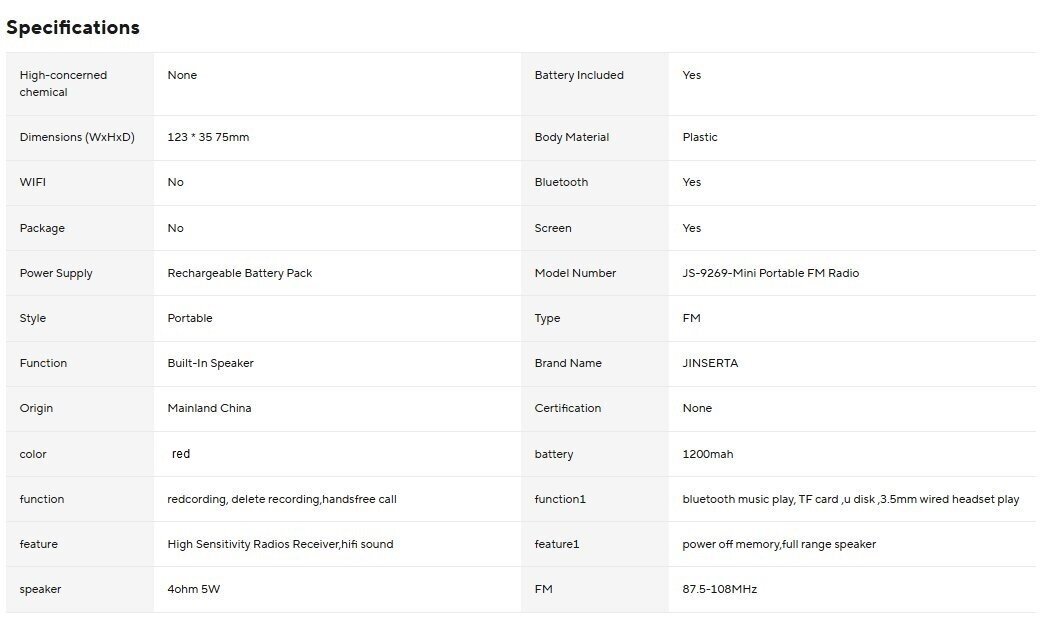Click the JS-9269-Mini Portable FM Radio model value
Image resolution: width=1041 pixels, height=622 pixels.
point(770,273)
